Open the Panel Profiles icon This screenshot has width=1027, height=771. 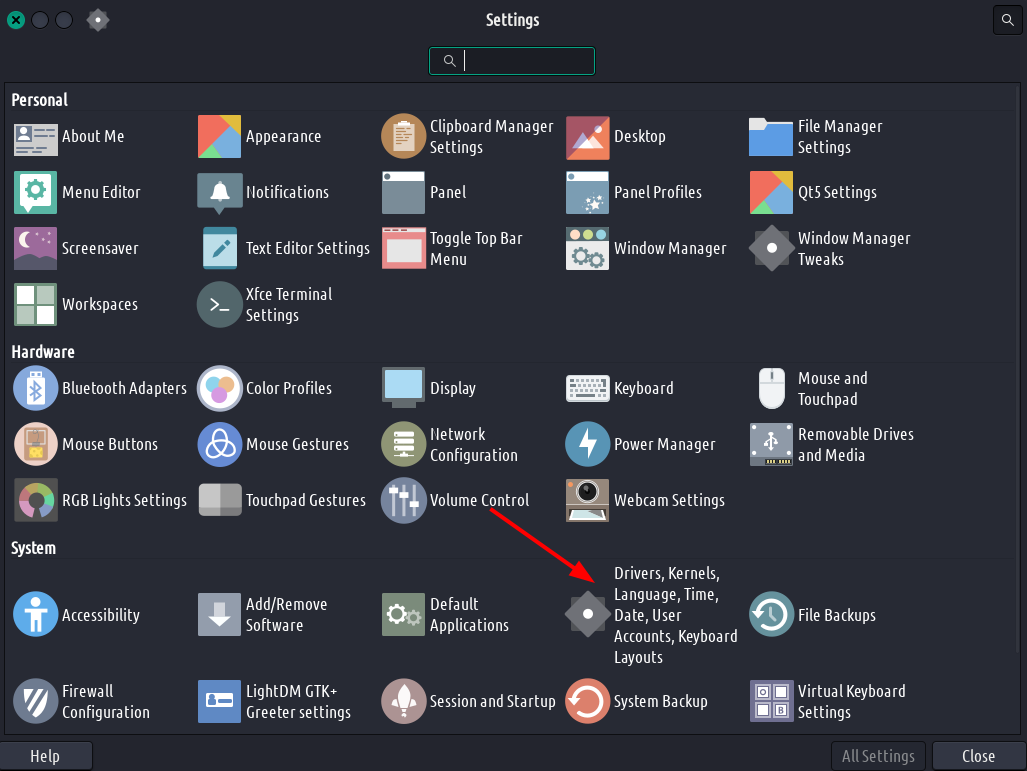(x=588, y=193)
